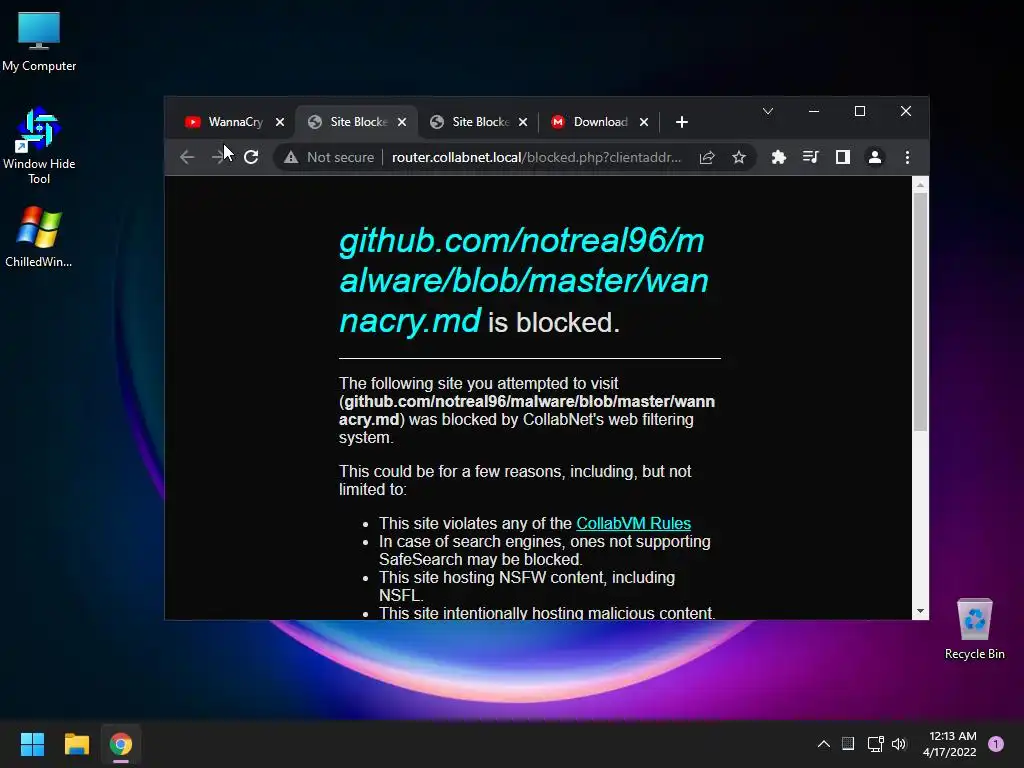The image size is (1024, 768).
Task: Close the second Site Blocked tab
Action: 523,122
